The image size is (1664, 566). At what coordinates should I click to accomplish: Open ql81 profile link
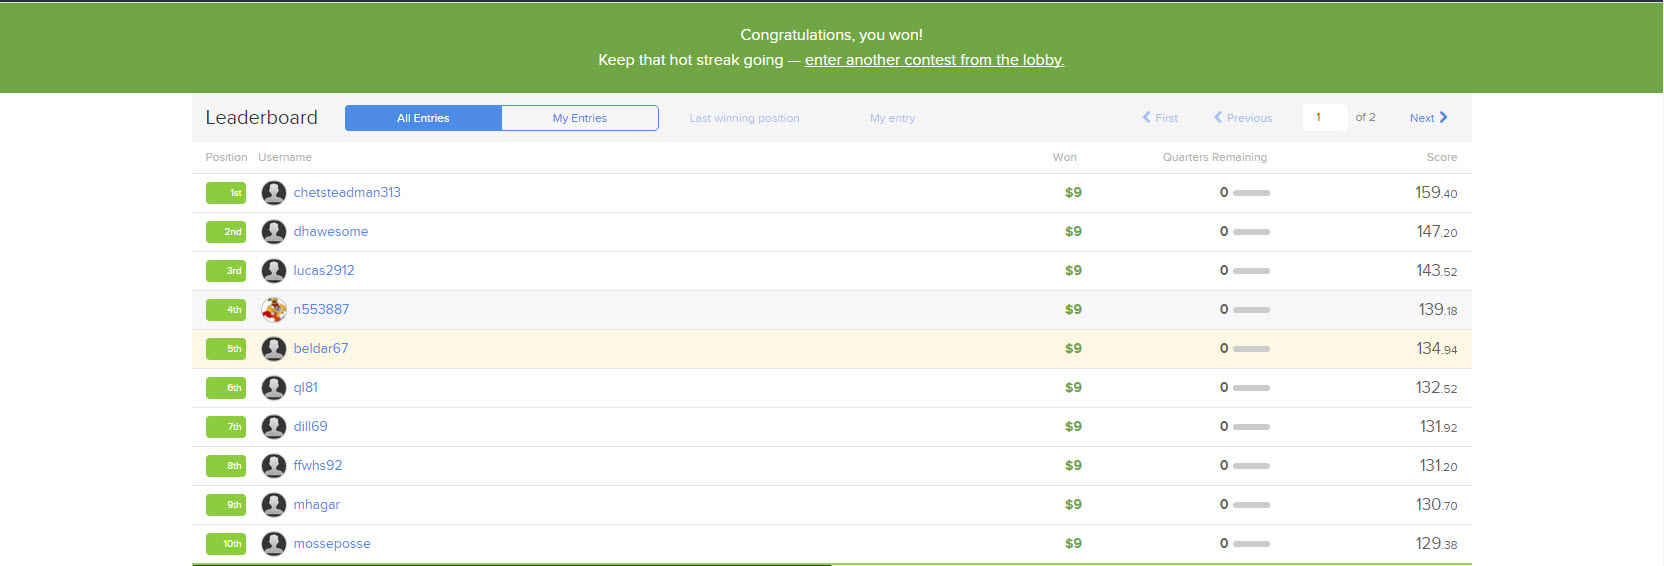pyautogui.click(x=306, y=388)
